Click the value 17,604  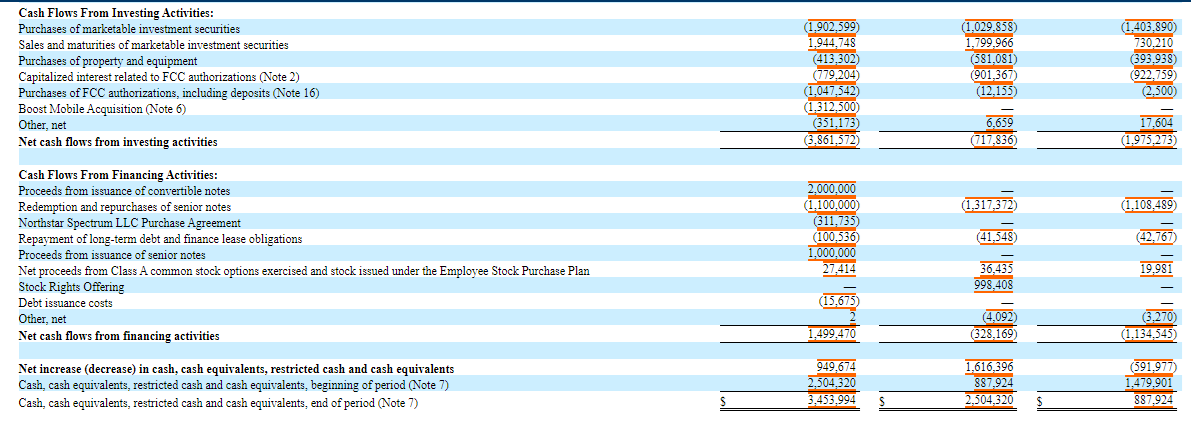pyautogui.click(x=1155, y=125)
